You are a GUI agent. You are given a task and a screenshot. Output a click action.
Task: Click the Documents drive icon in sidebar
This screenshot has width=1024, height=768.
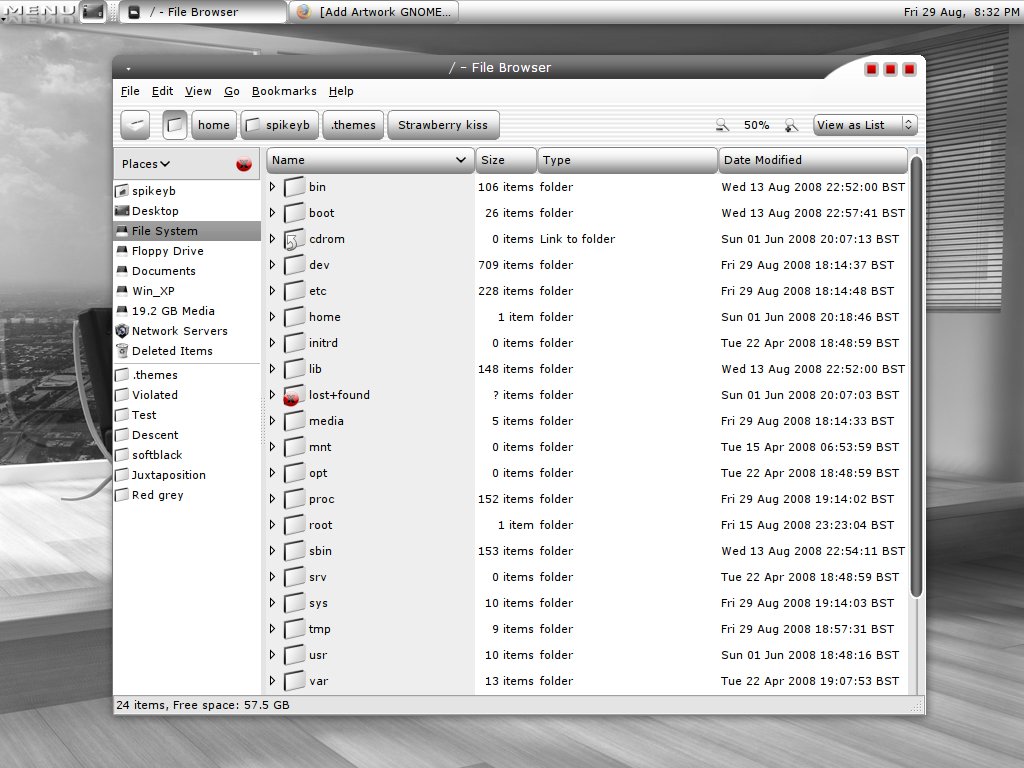coord(121,271)
